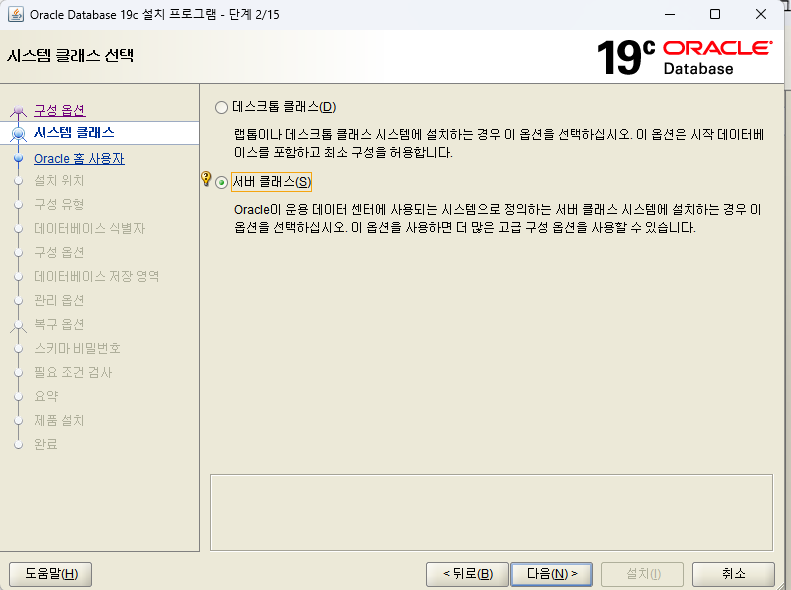This screenshot has width=791, height=590.
Task: Click 데이터베이스 식별자 step in sidebar
Action: click(89, 228)
